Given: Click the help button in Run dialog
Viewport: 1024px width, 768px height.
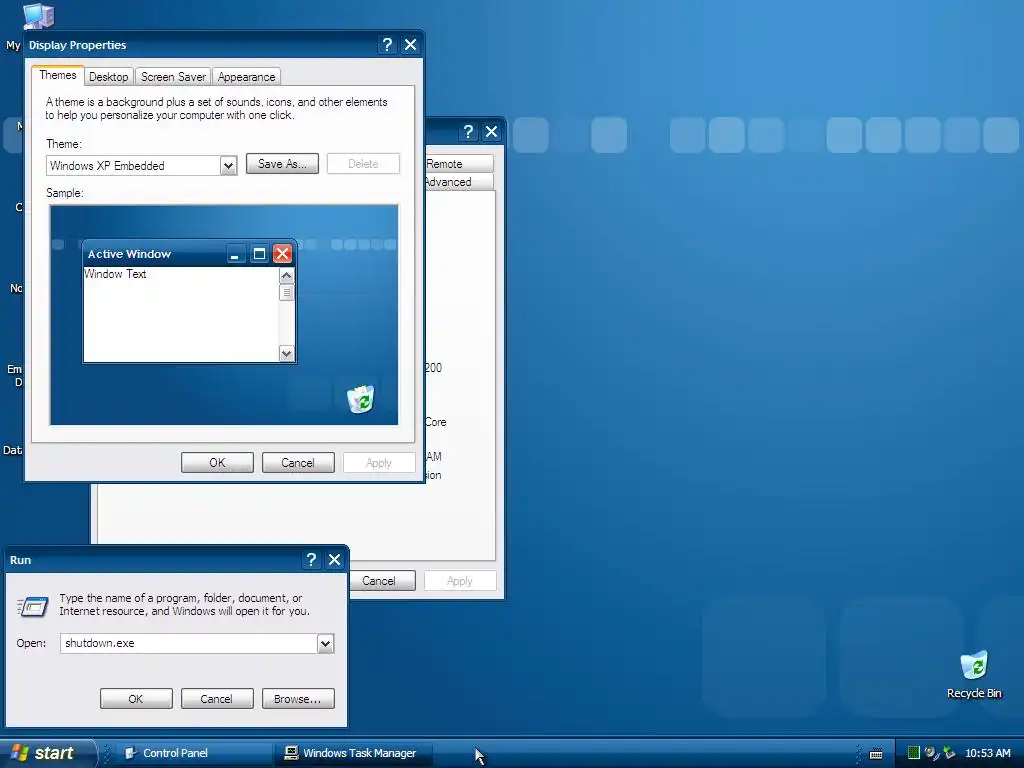Looking at the screenshot, I should pyautogui.click(x=311, y=560).
